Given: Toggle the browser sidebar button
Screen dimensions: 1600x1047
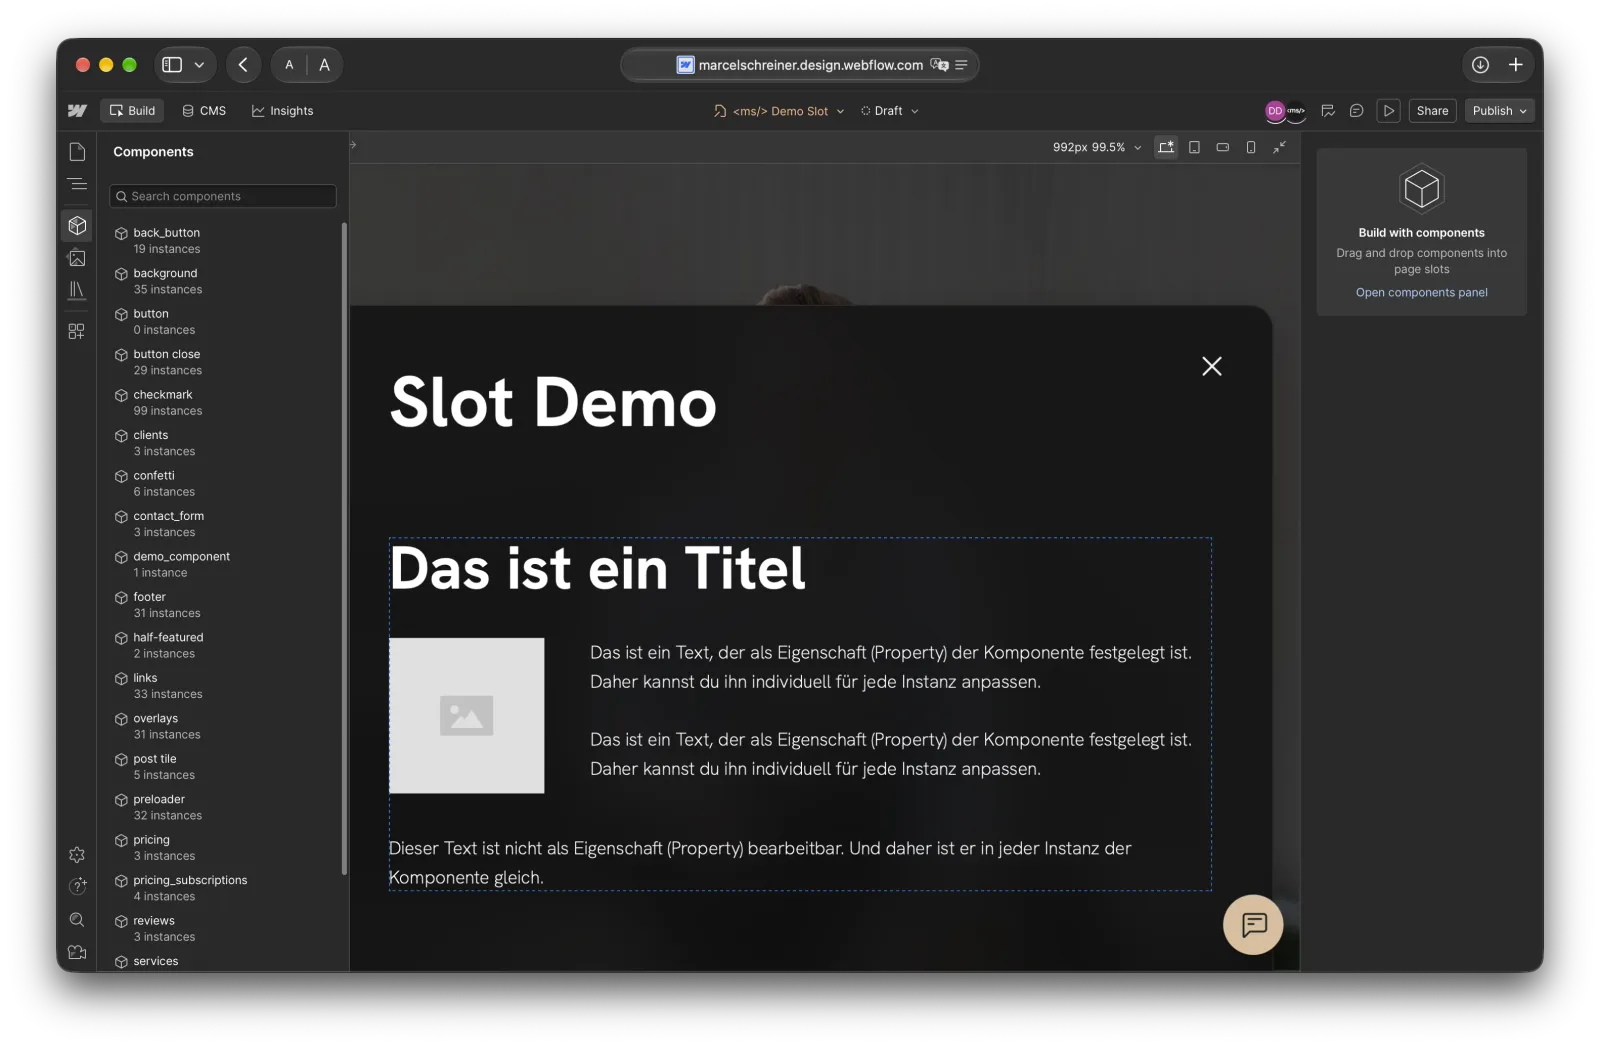Looking at the screenshot, I should [172, 65].
